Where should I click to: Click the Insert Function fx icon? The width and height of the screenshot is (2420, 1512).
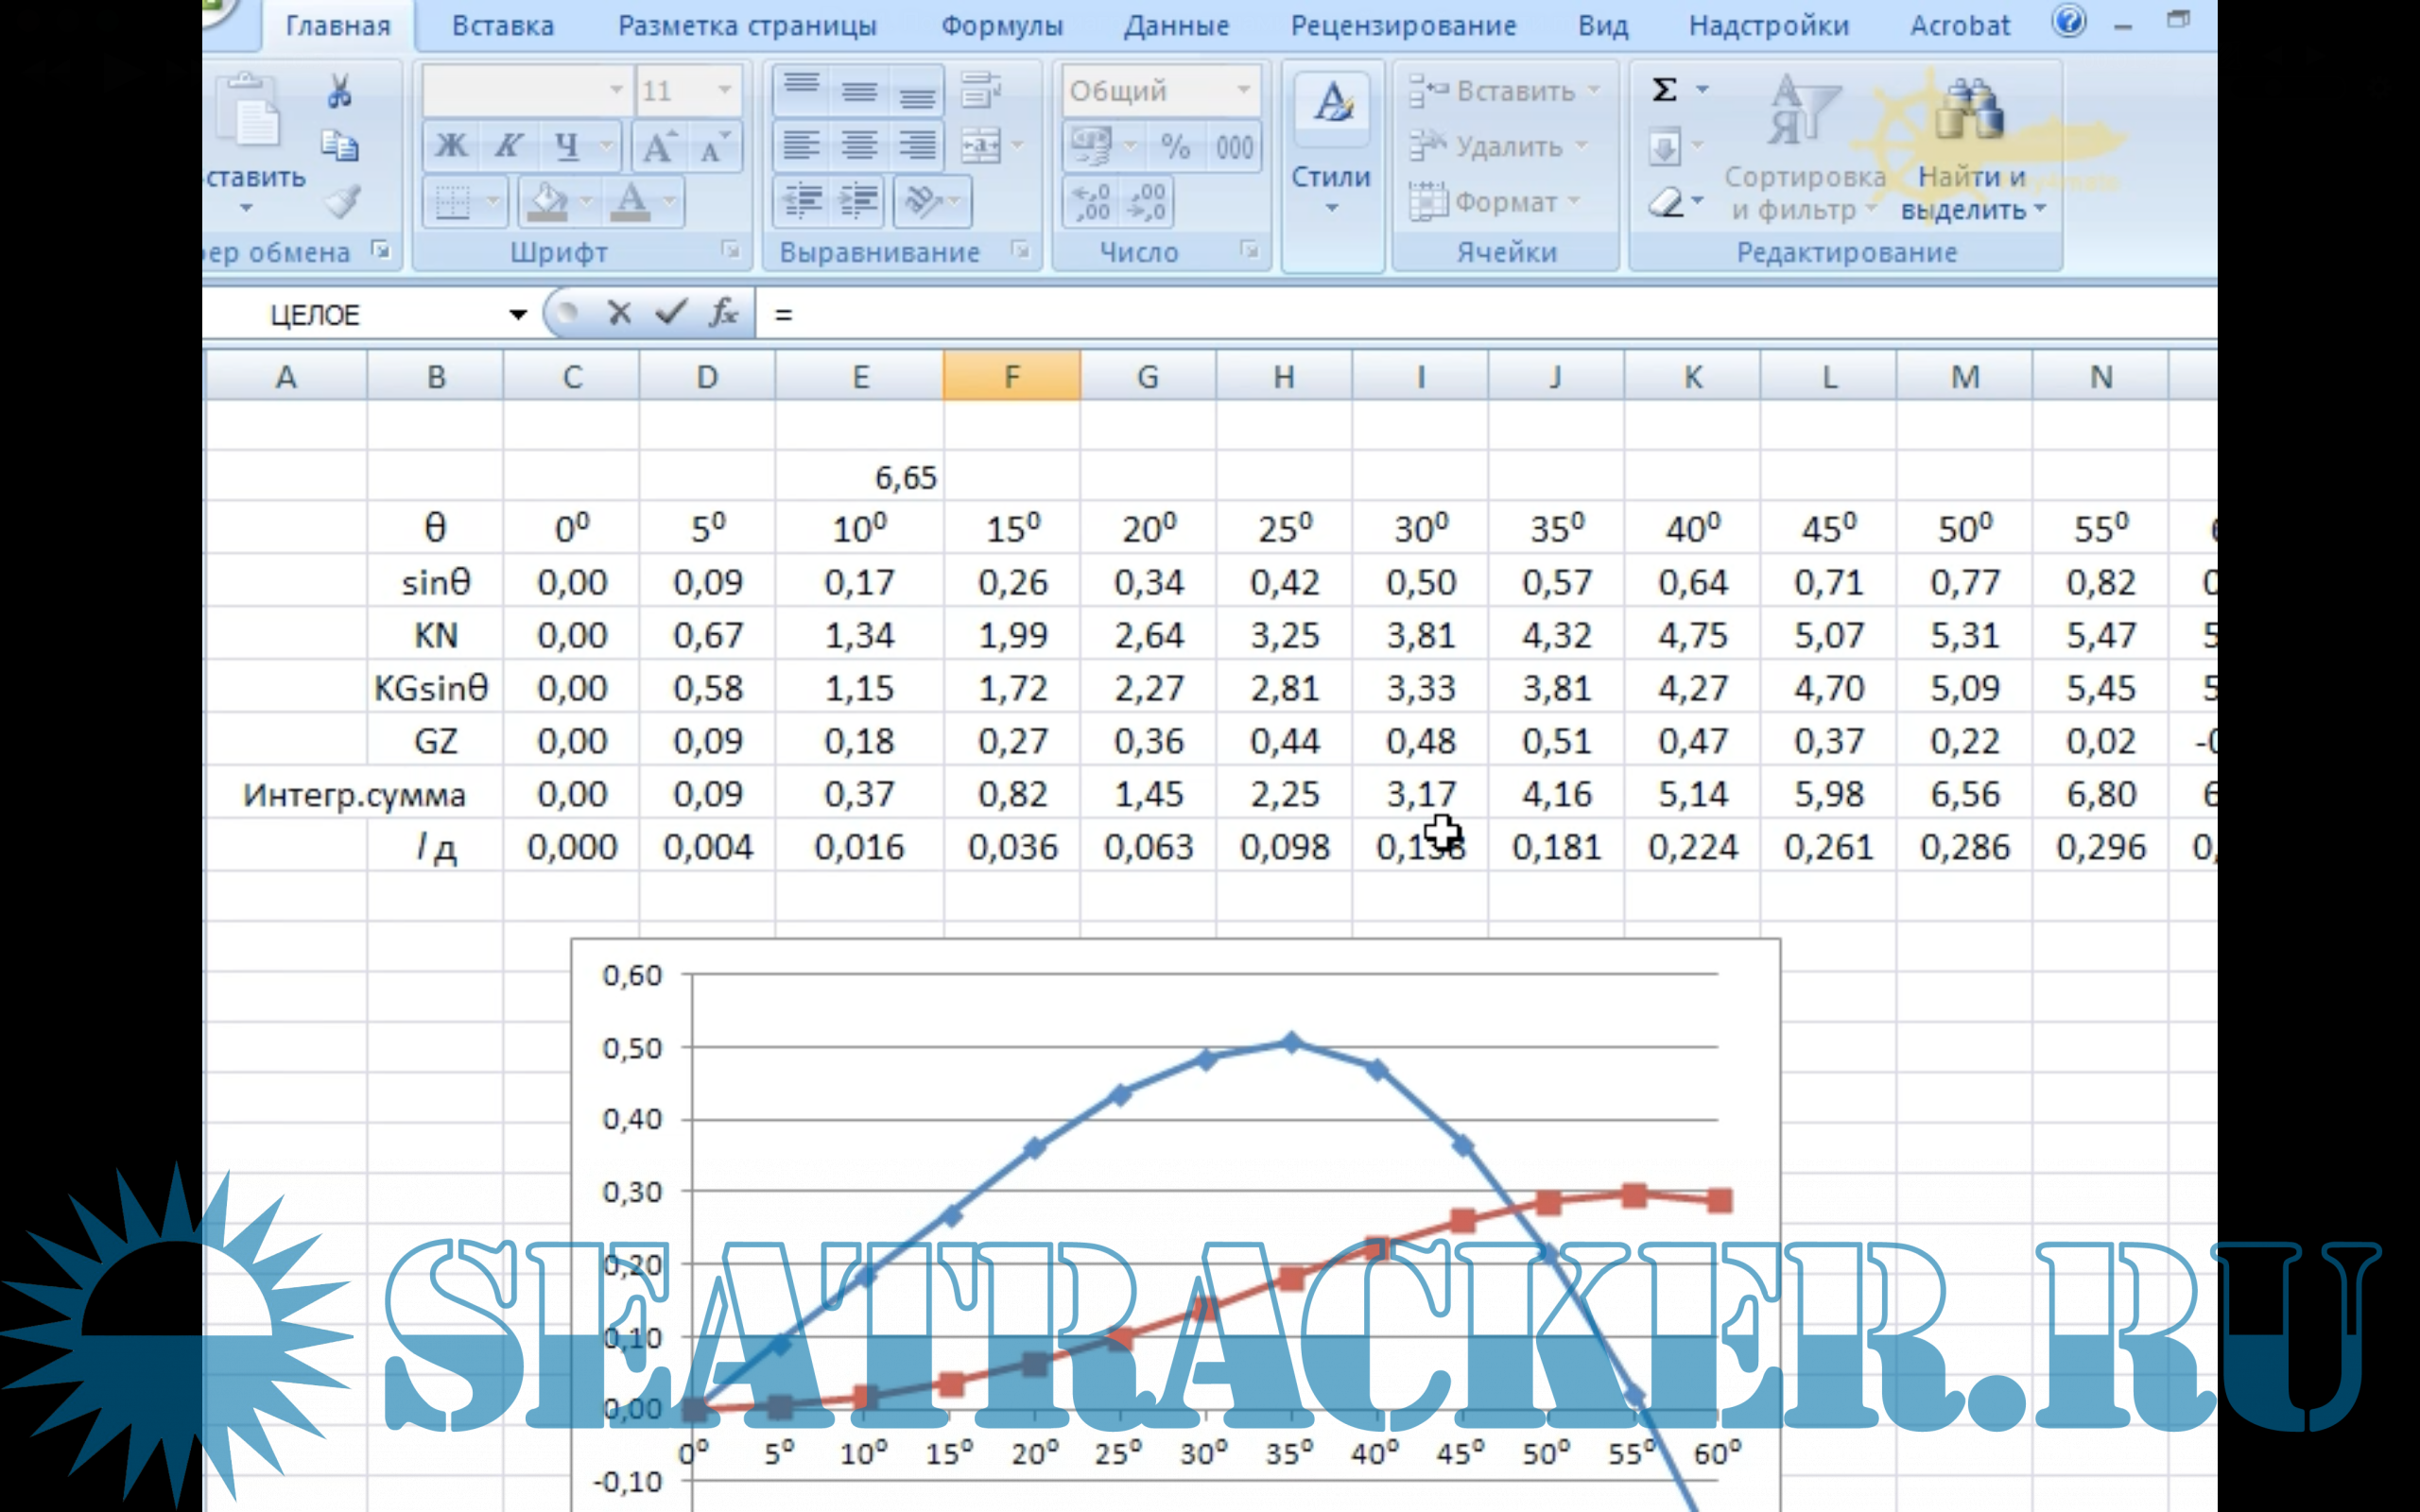click(723, 313)
